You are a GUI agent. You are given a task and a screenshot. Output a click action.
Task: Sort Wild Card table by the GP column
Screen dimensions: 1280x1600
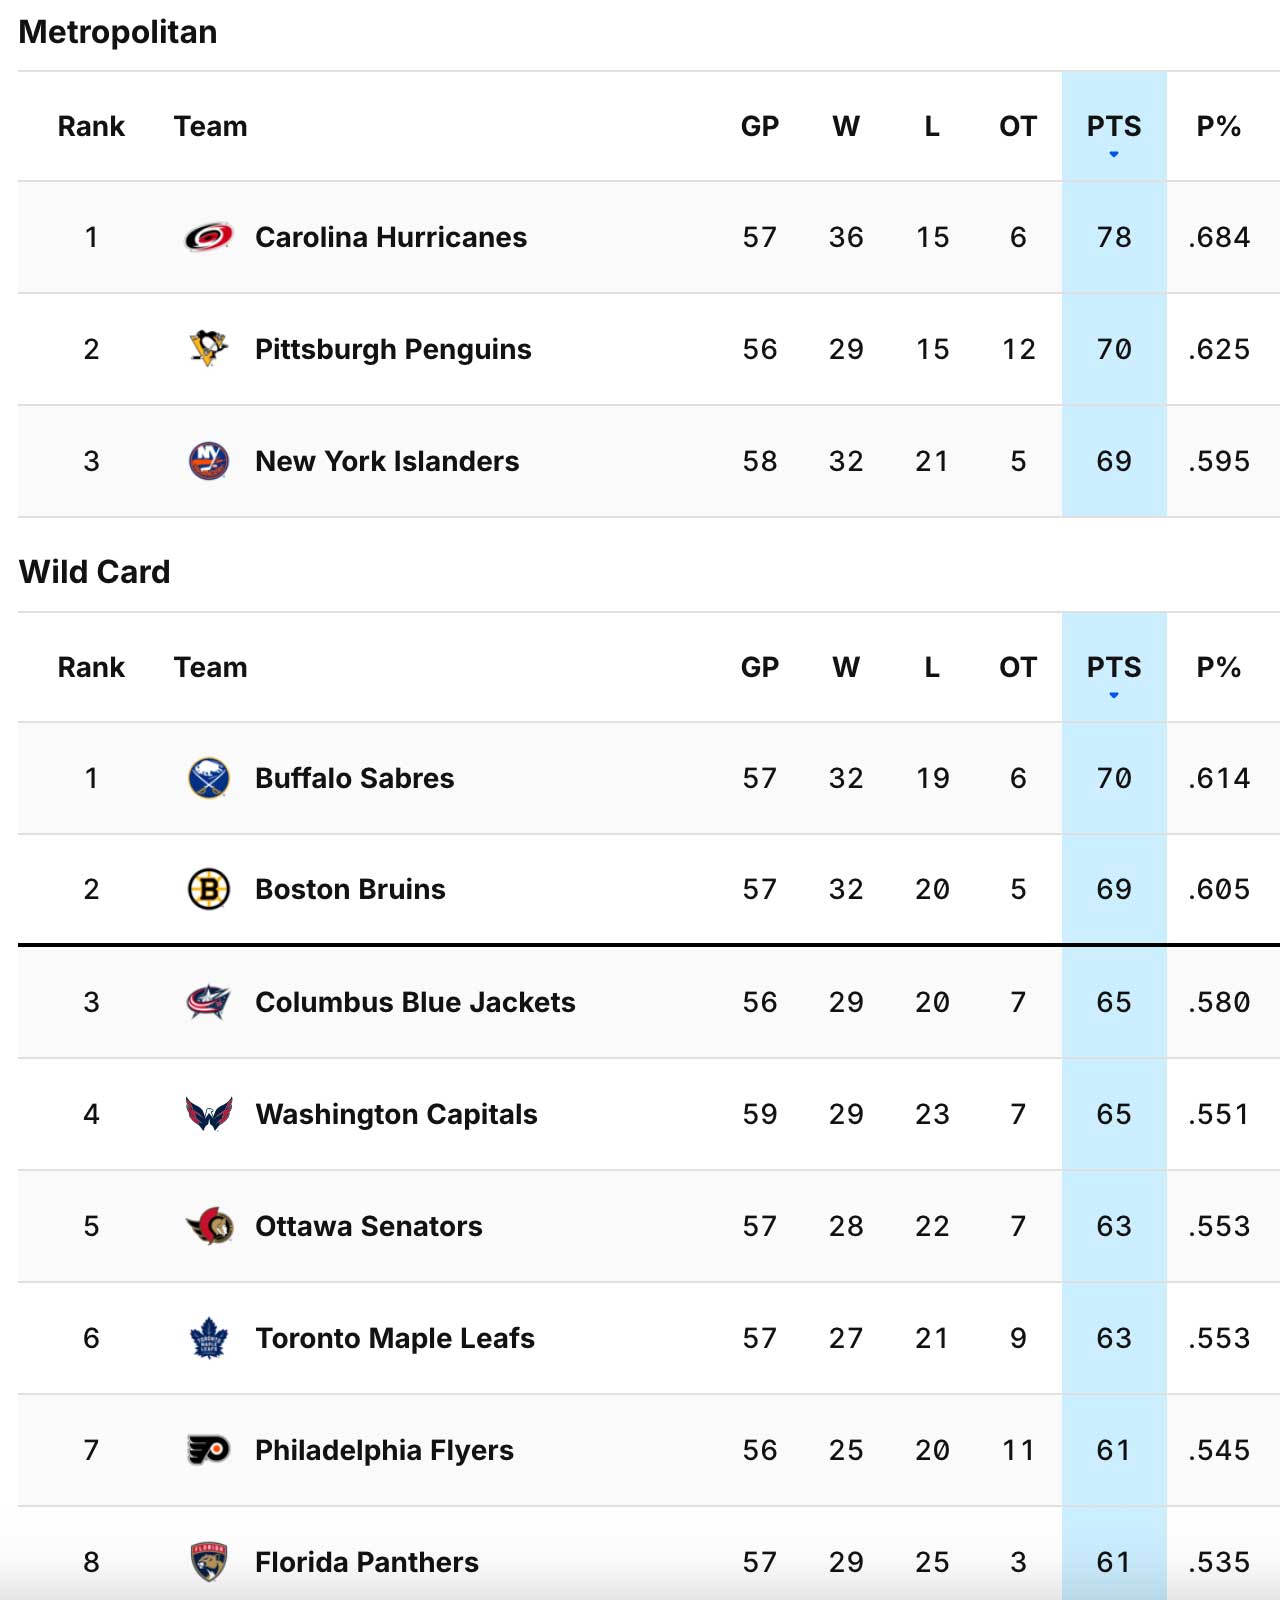(x=760, y=667)
